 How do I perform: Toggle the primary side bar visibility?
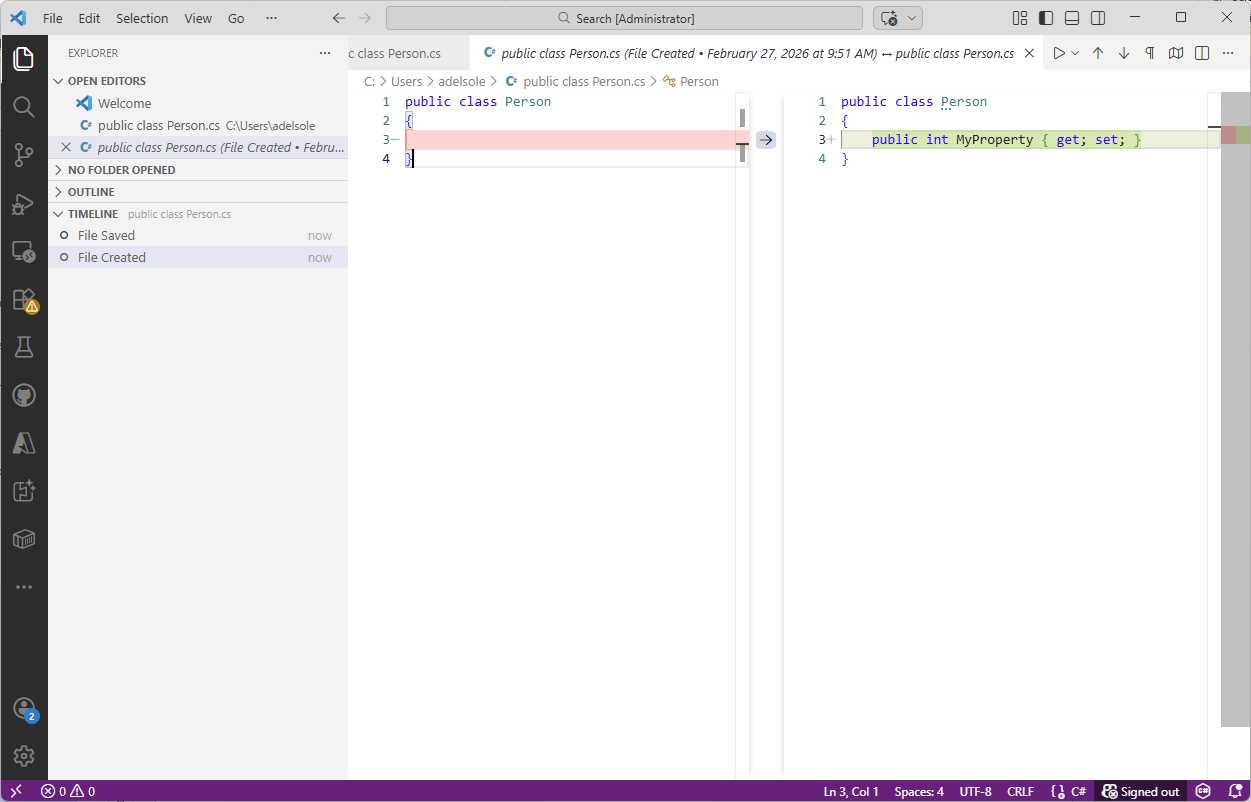click(x=1046, y=18)
